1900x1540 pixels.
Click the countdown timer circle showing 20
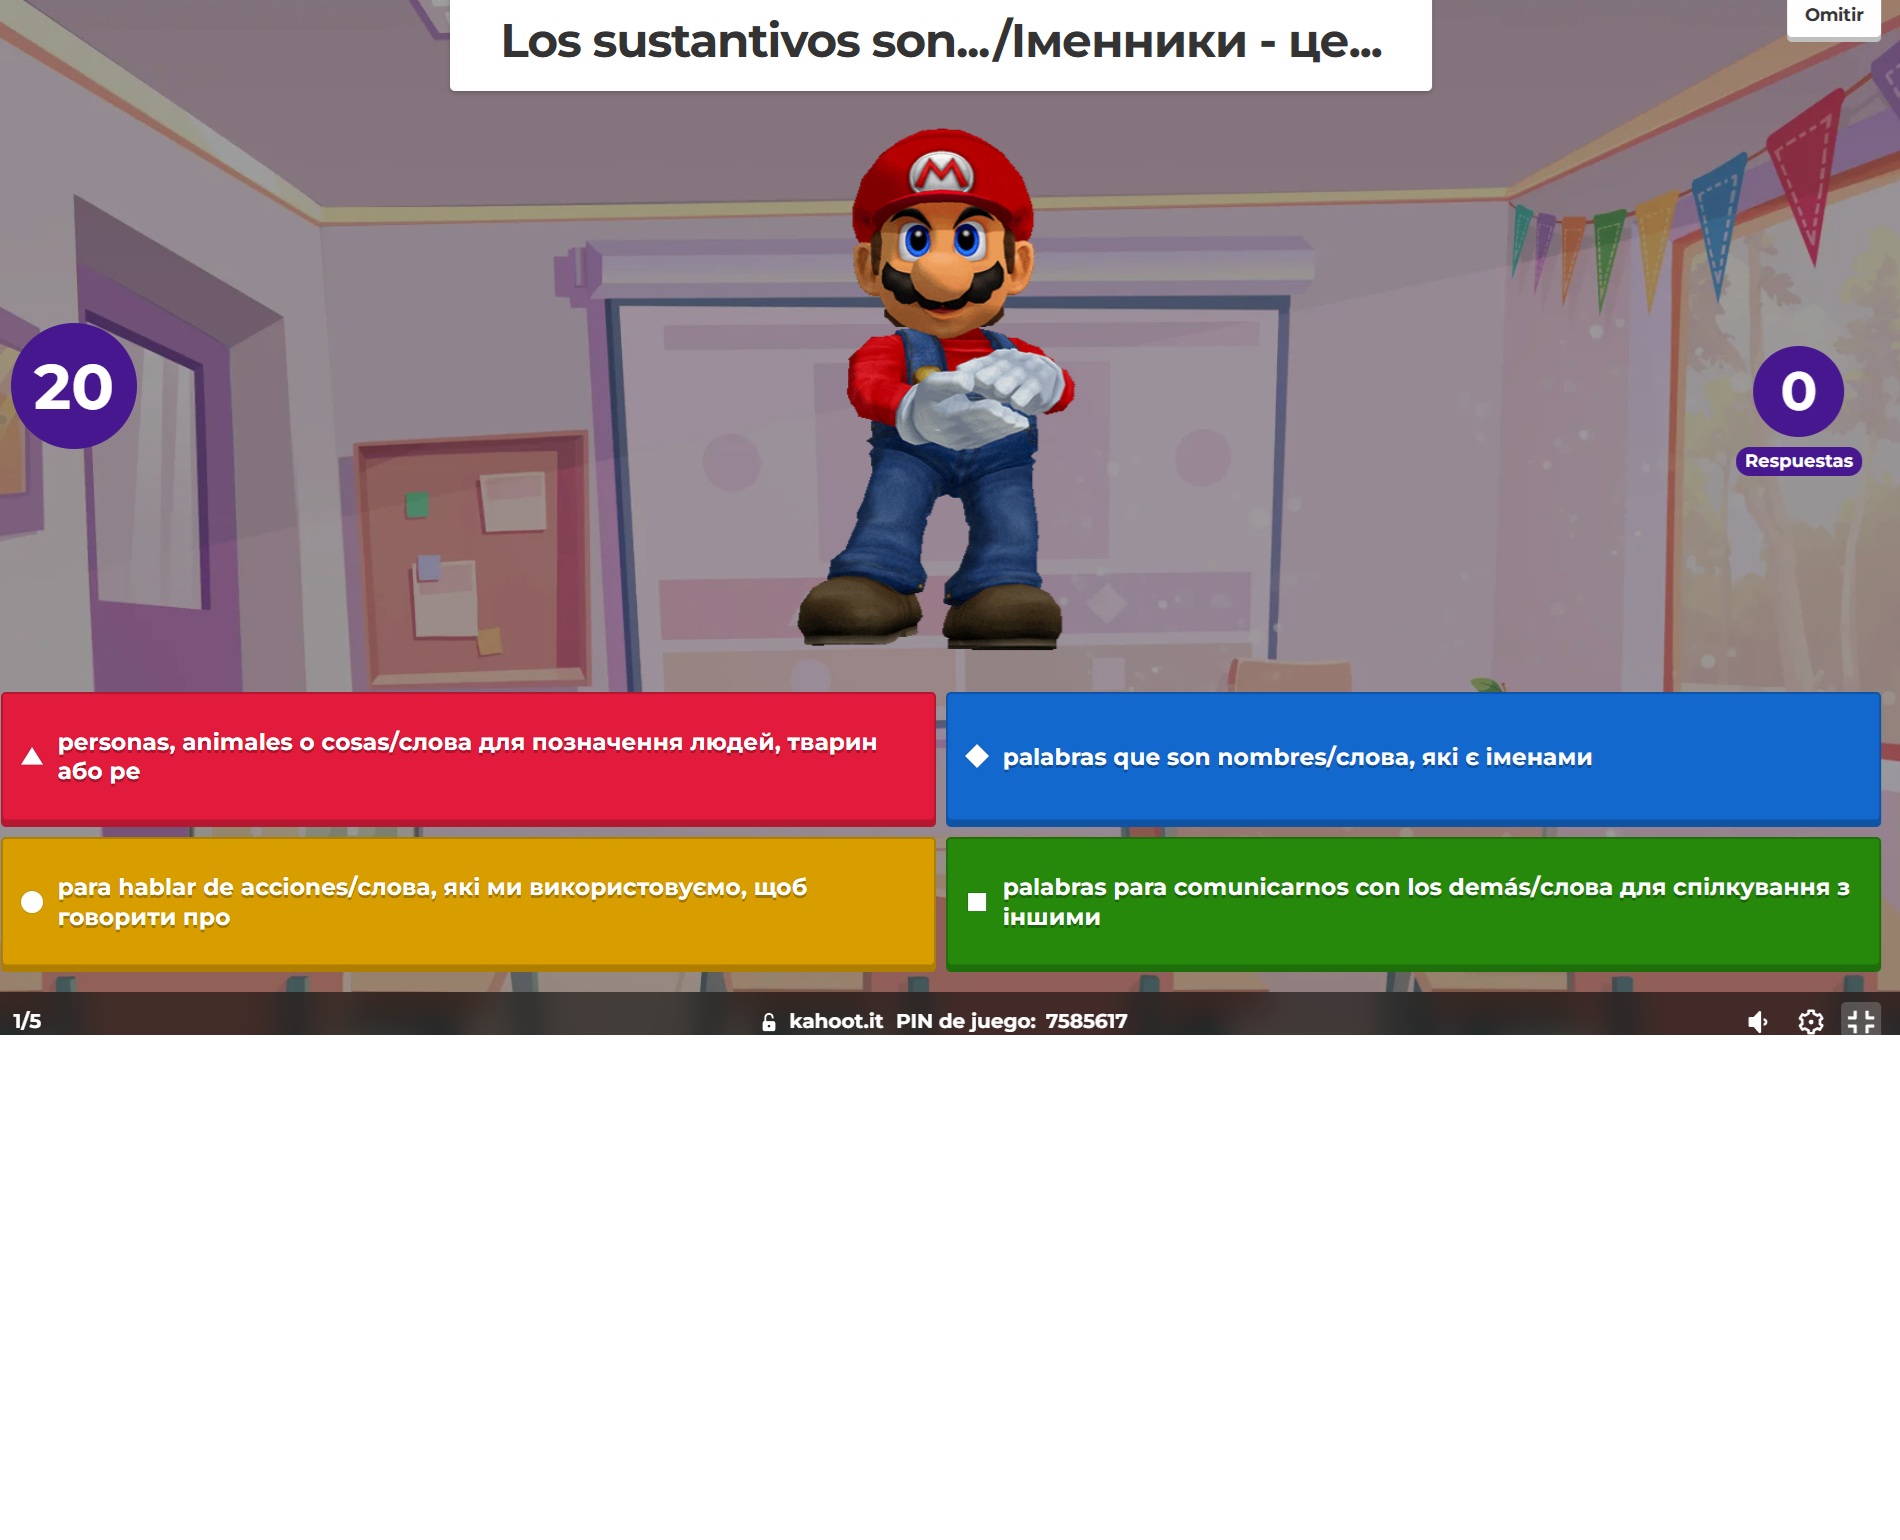pos(73,386)
